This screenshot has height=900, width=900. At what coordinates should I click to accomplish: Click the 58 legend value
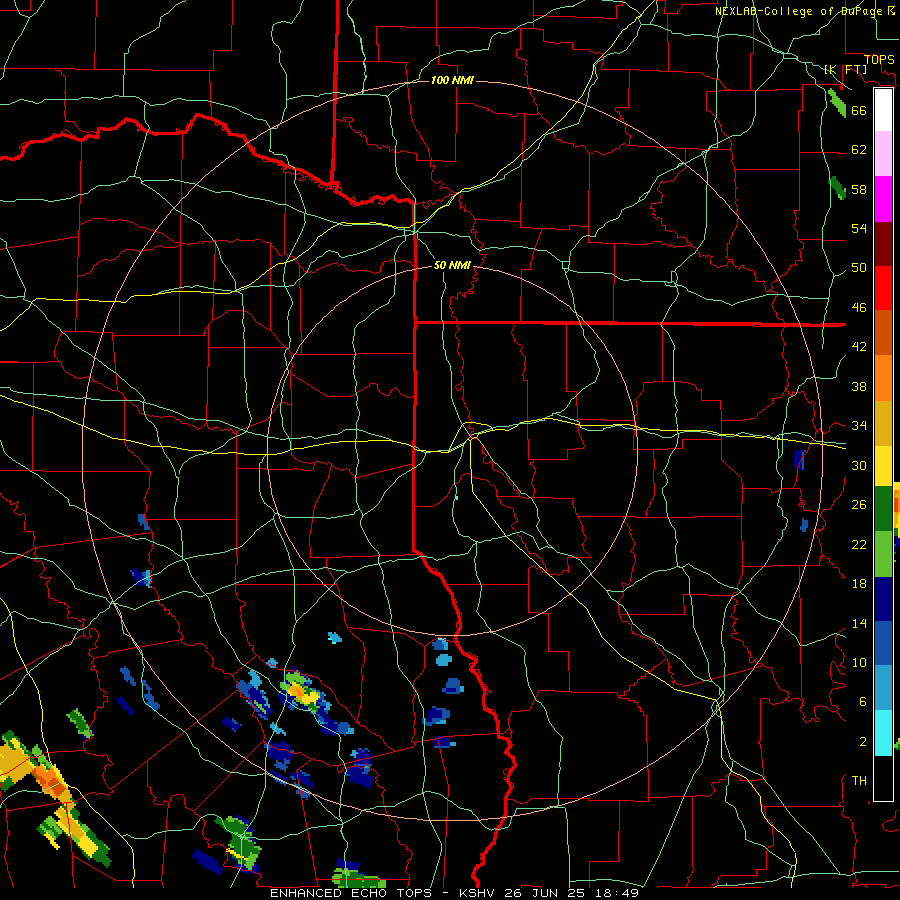point(859,189)
